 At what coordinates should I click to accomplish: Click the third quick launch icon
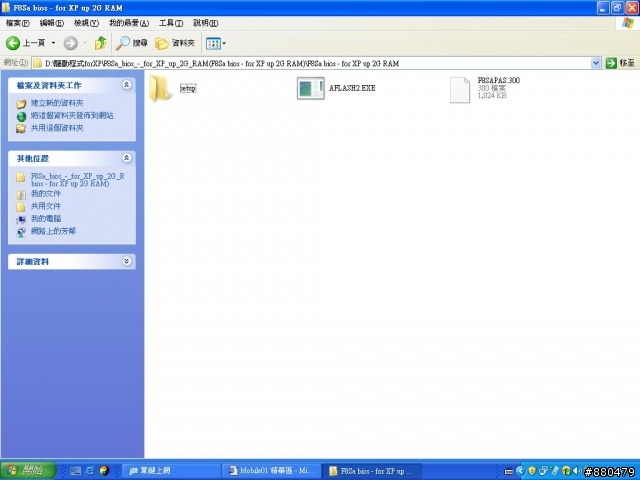click(104, 471)
